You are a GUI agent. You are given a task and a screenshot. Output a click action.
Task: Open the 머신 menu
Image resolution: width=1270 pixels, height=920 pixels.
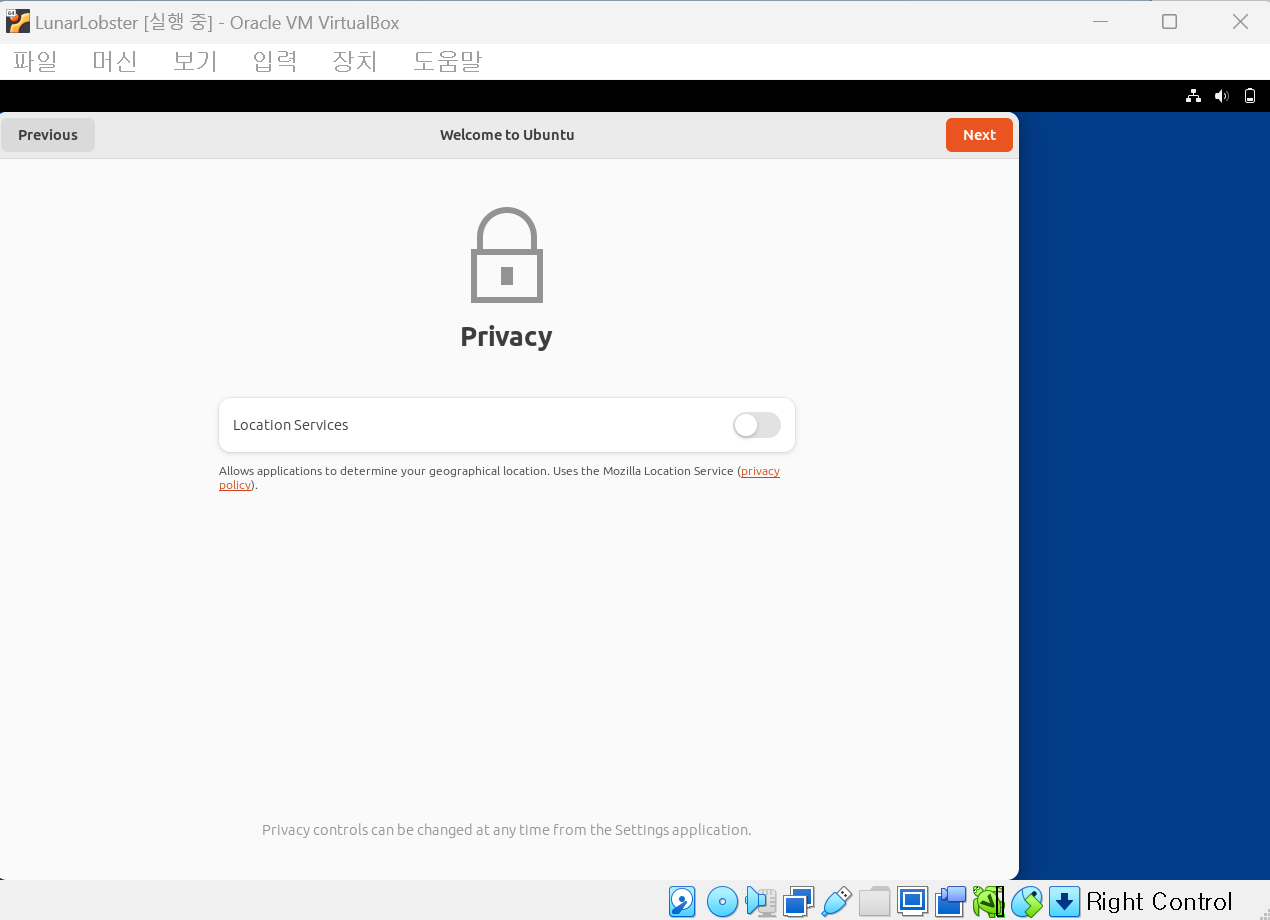click(115, 62)
